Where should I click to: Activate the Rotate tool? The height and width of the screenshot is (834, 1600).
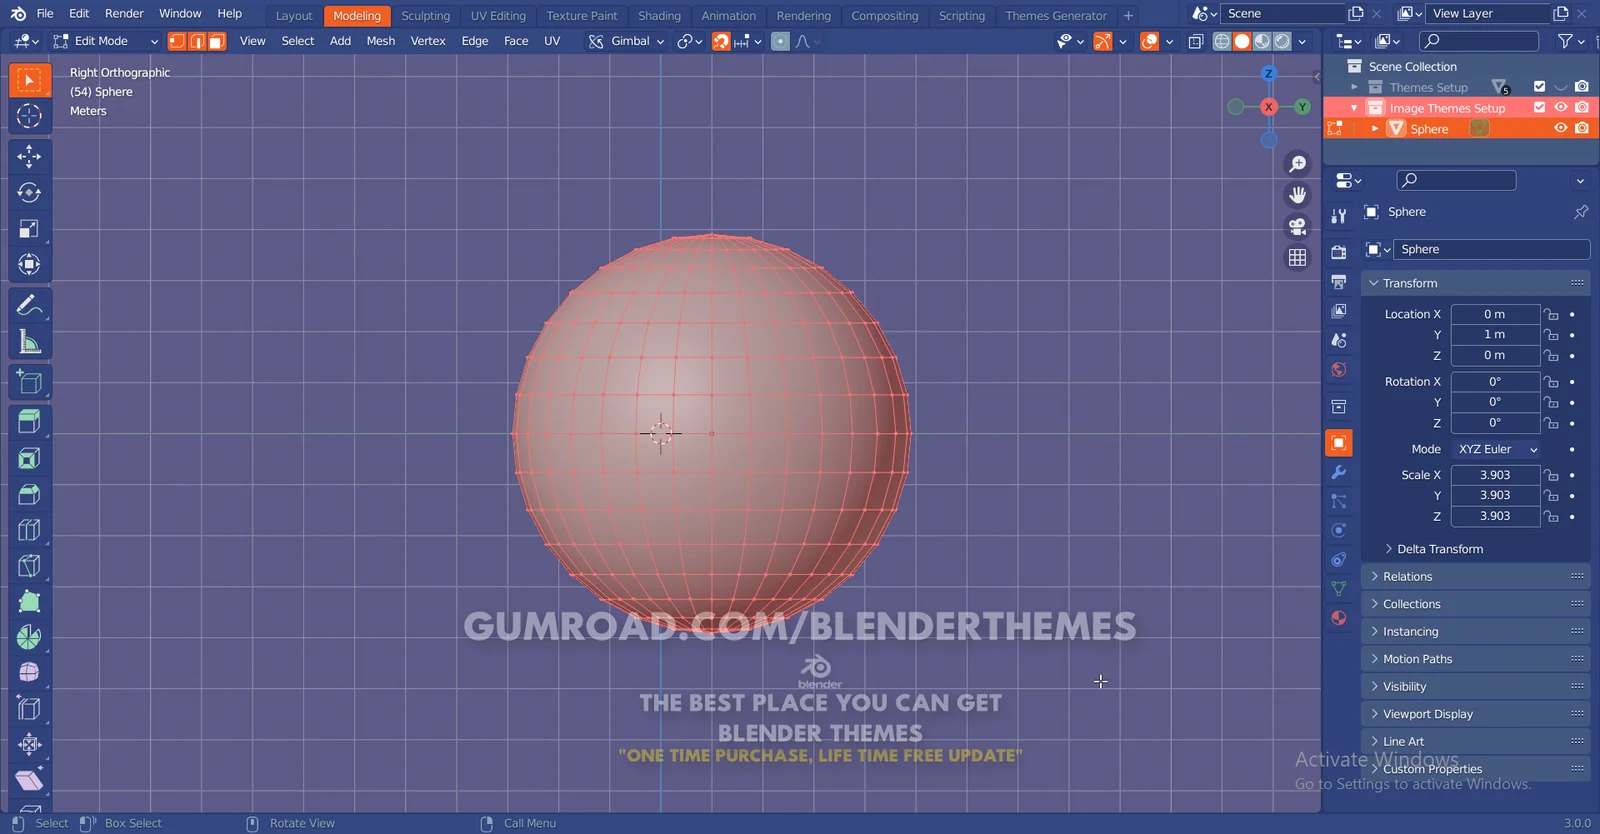(29, 193)
